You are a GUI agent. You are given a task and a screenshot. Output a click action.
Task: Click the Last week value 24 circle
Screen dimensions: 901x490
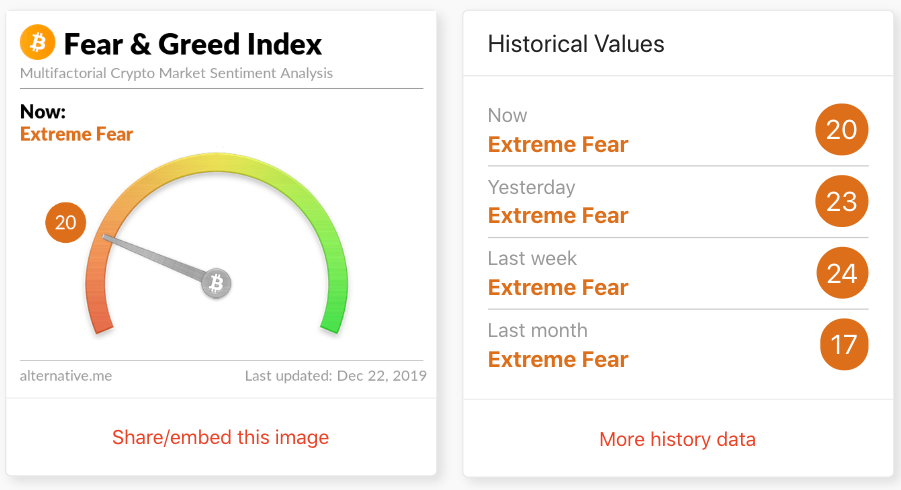tap(842, 273)
